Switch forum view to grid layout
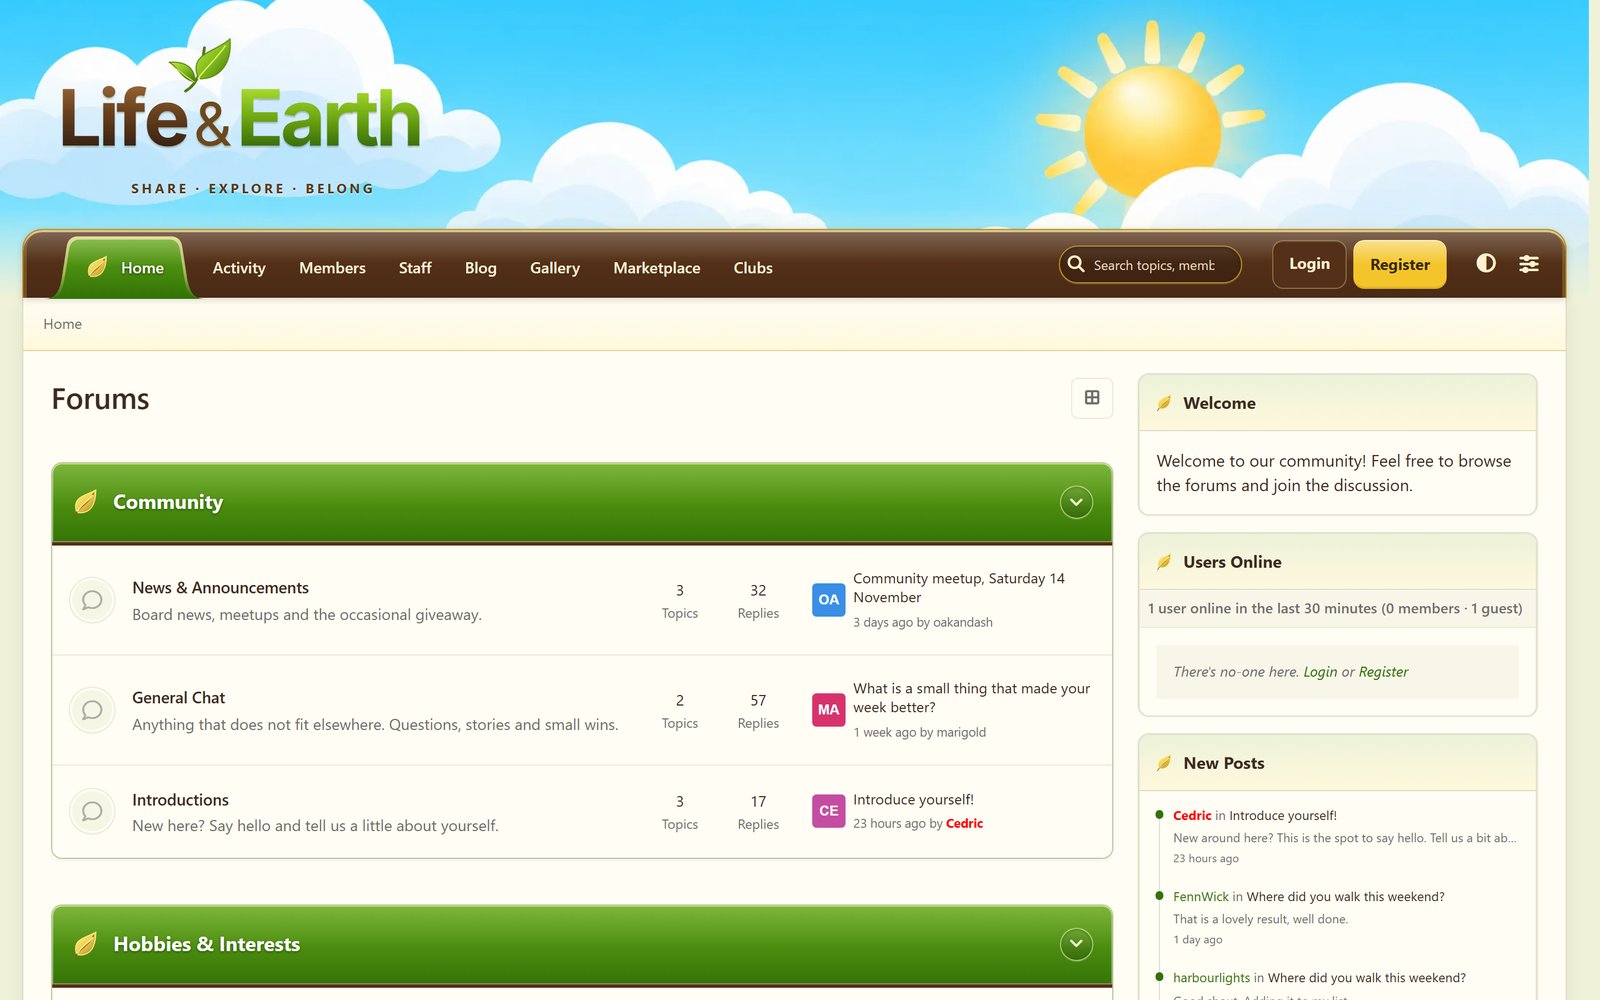Screen dimensions: 1600x1000 click(x=1092, y=398)
